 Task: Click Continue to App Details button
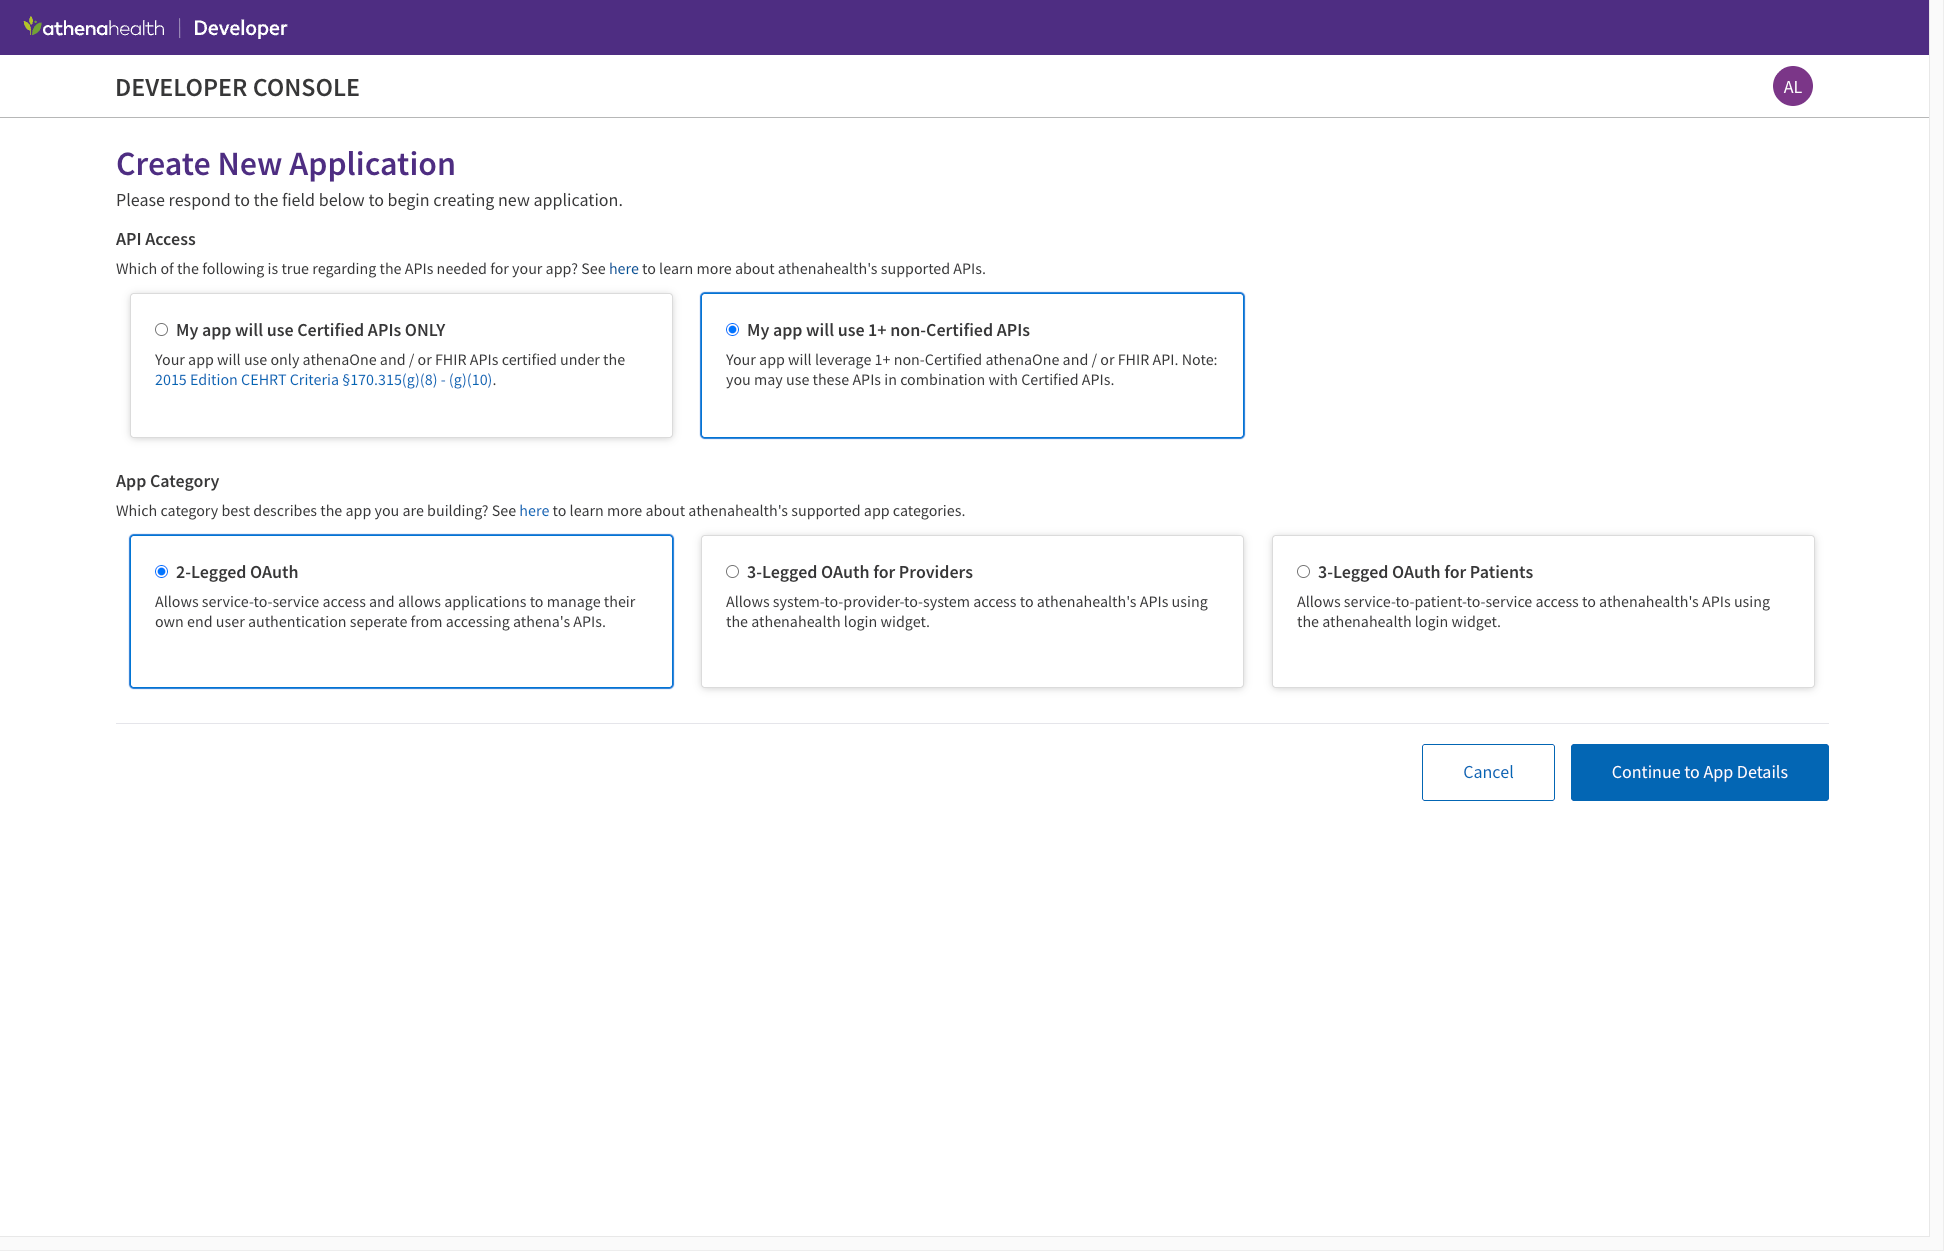coord(1699,772)
